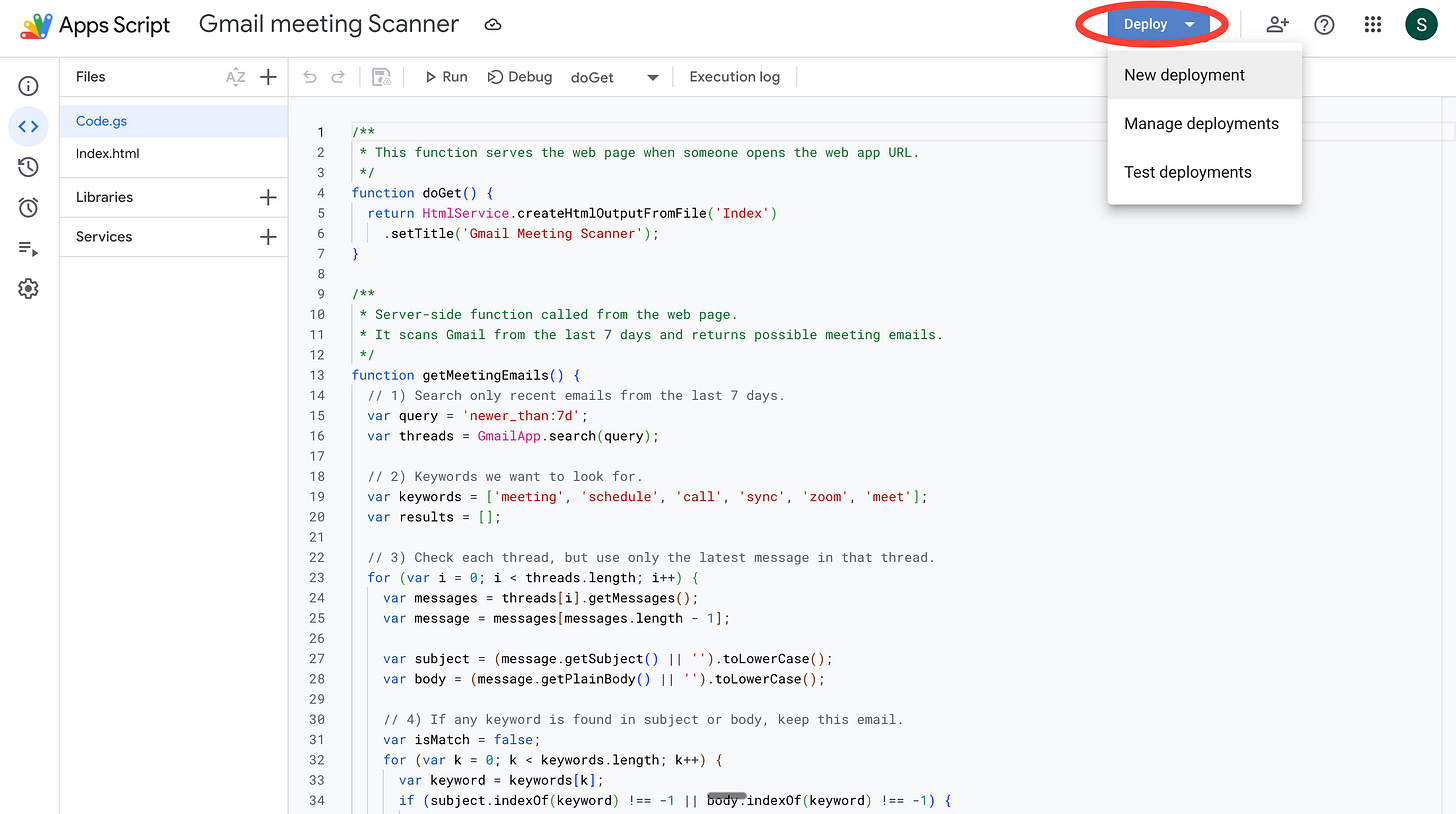Click the Services section label
Viewport: 1456px width, 814px height.
tap(104, 237)
